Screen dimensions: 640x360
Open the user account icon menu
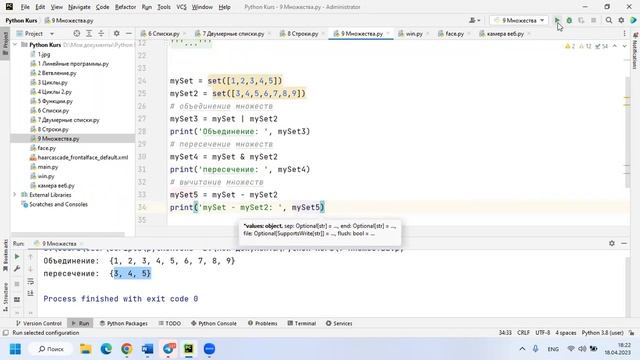(474, 20)
